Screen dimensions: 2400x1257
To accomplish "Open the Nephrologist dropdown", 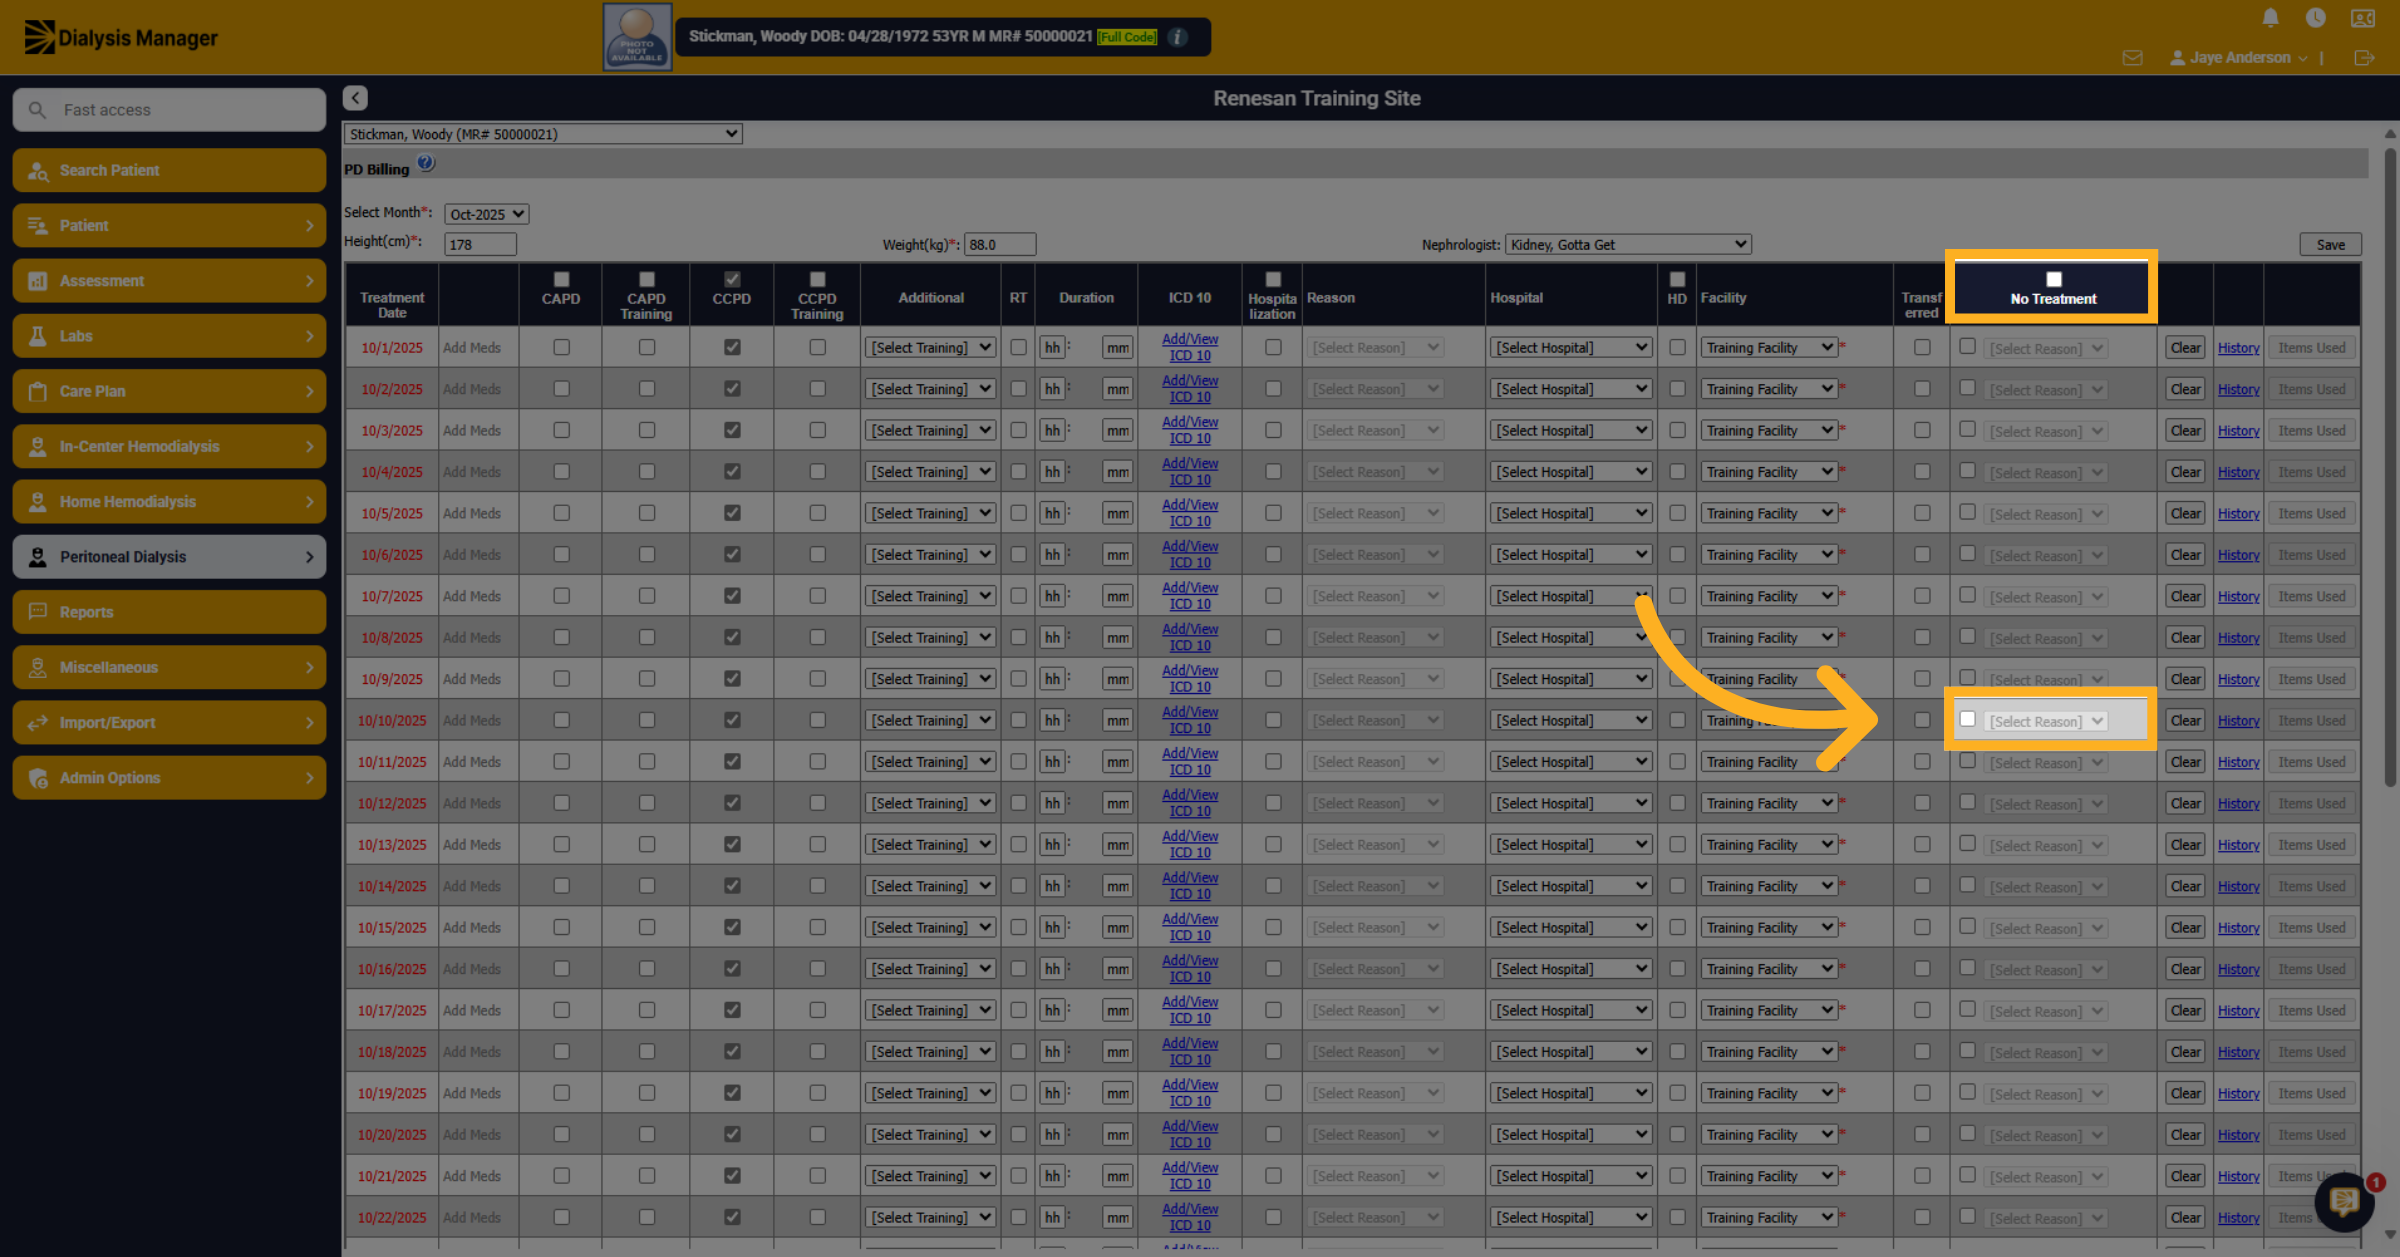I will click(x=1628, y=244).
